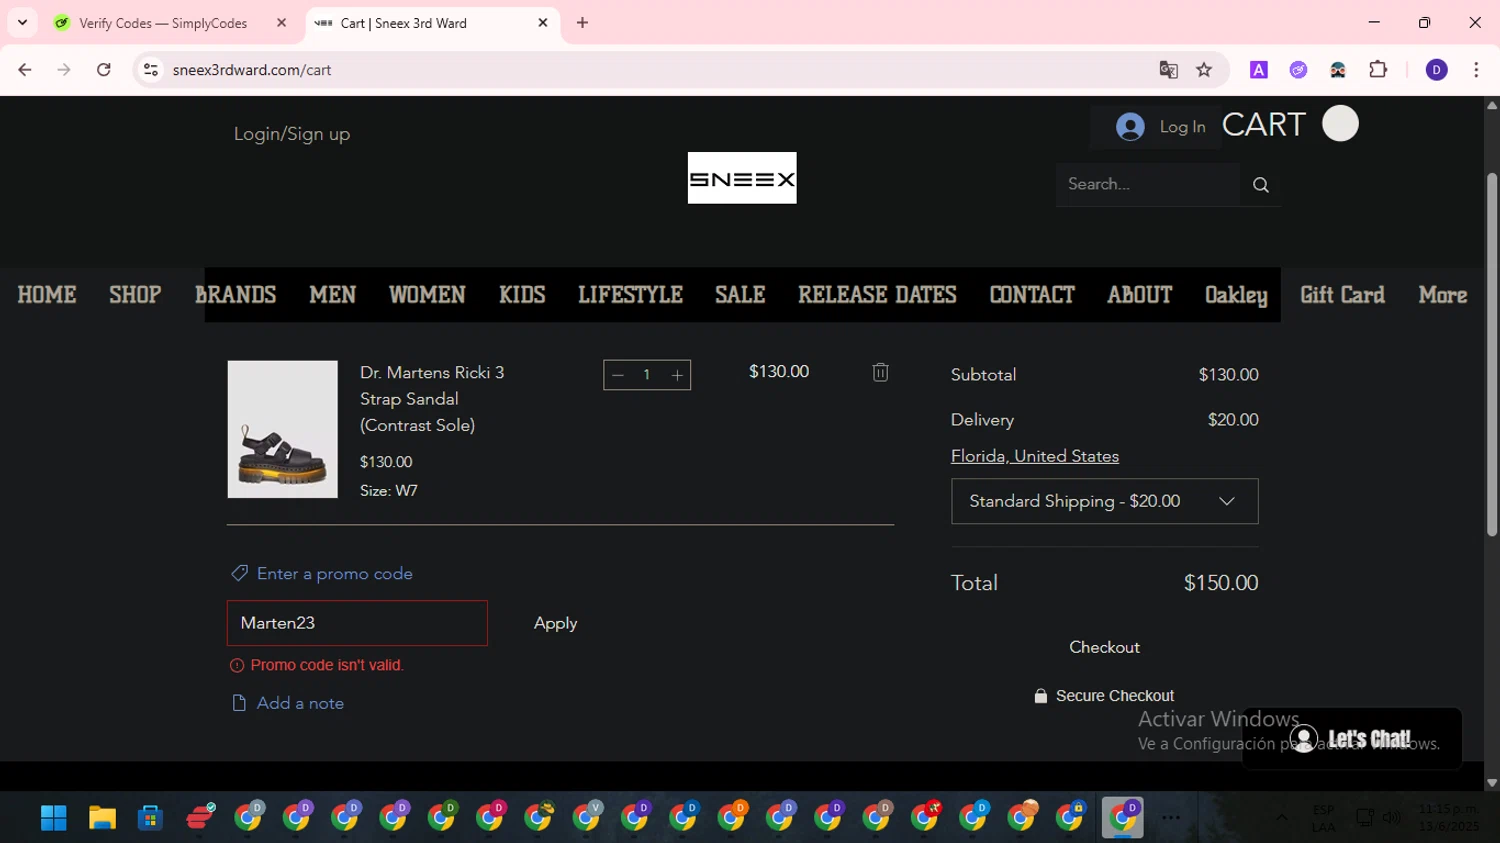1500x843 pixels.
Task: Click the 'Size: W7' text
Action: [x=389, y=491]
